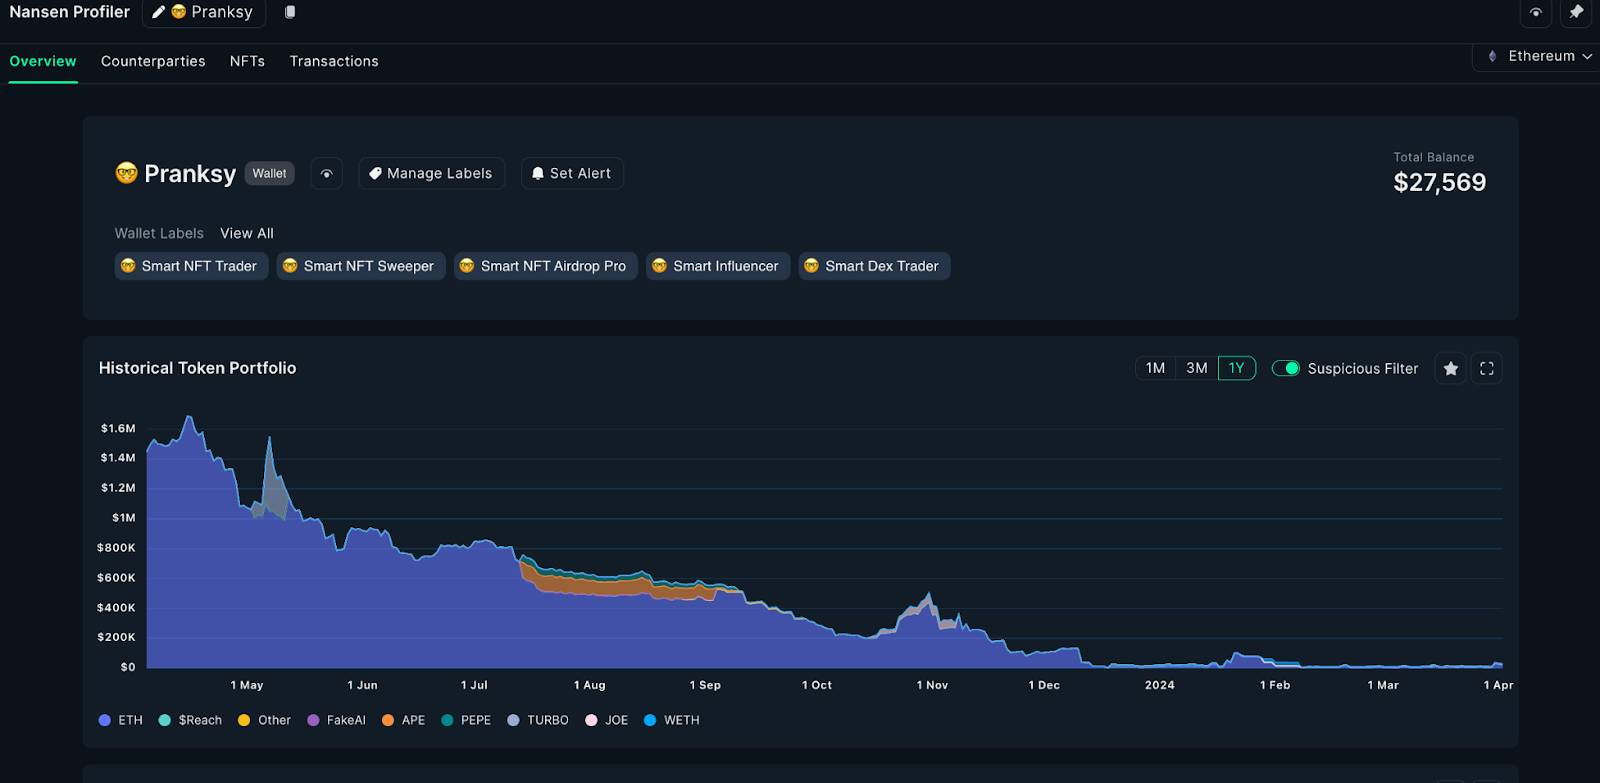Select the Smart Dex Trader label
The height and width of the screenshot is (783, 1600).
[874, 266]
